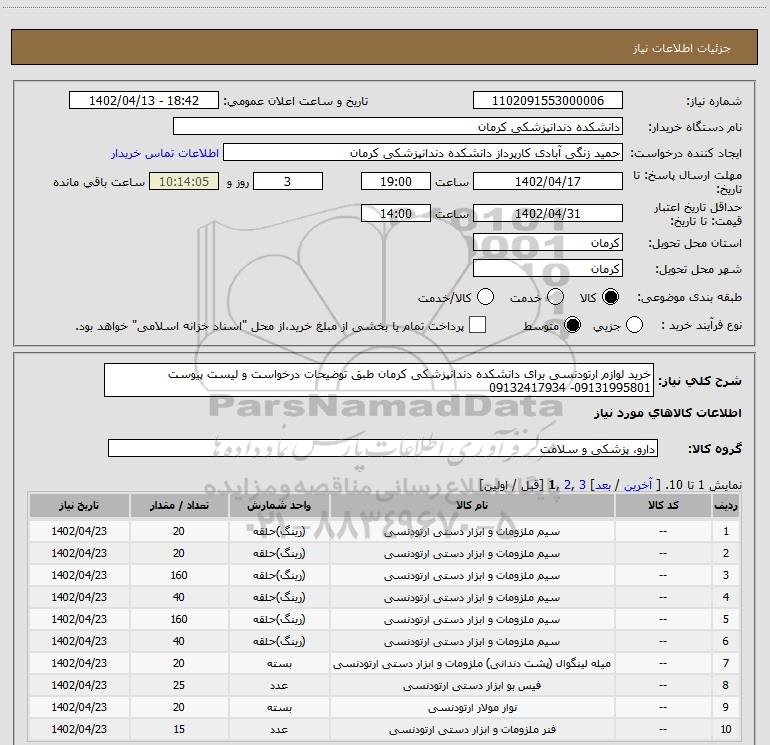The width and height of the screenshot is (770, 745).
Task: Select row 2 unit (رینگ)حلقه
Action: tap(279, 553)
